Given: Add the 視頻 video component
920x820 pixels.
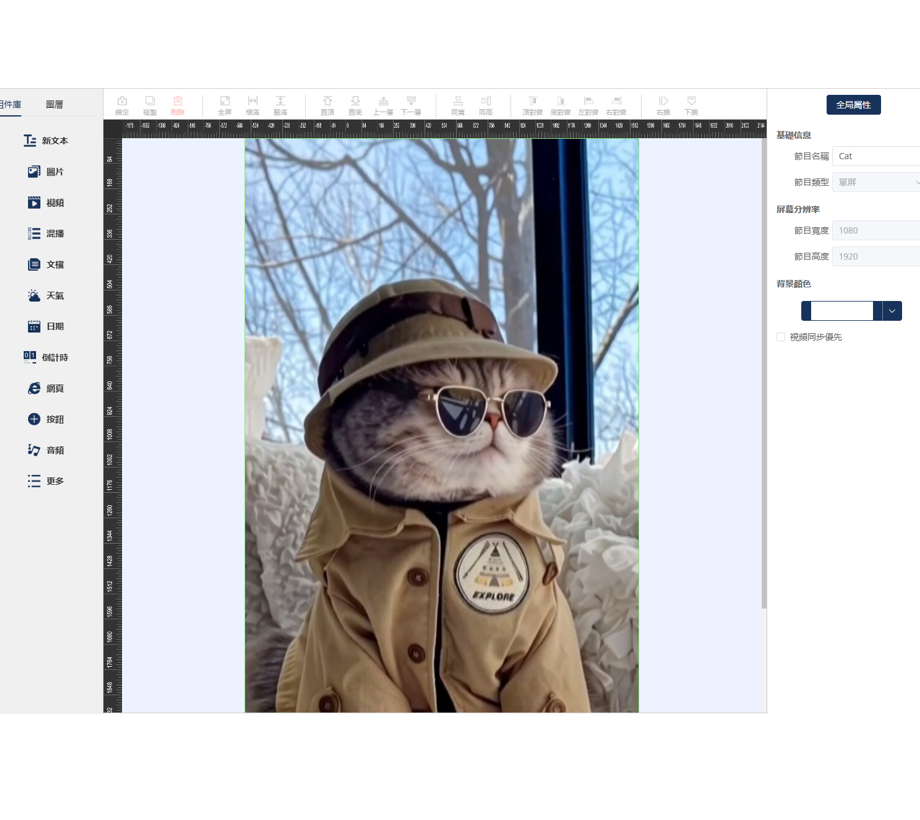Looking at the screenshot, I should pyautogui.click(x=46, y=203).
